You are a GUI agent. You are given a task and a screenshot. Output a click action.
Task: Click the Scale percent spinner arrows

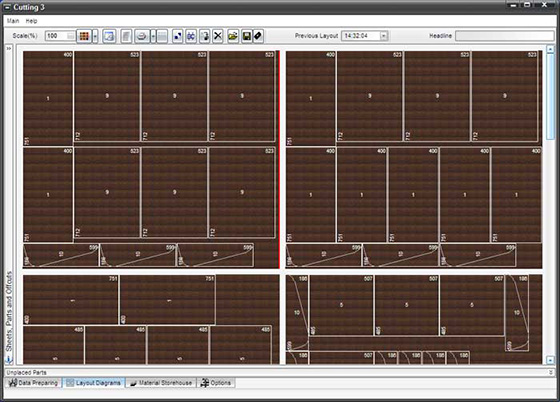point(71,36)
